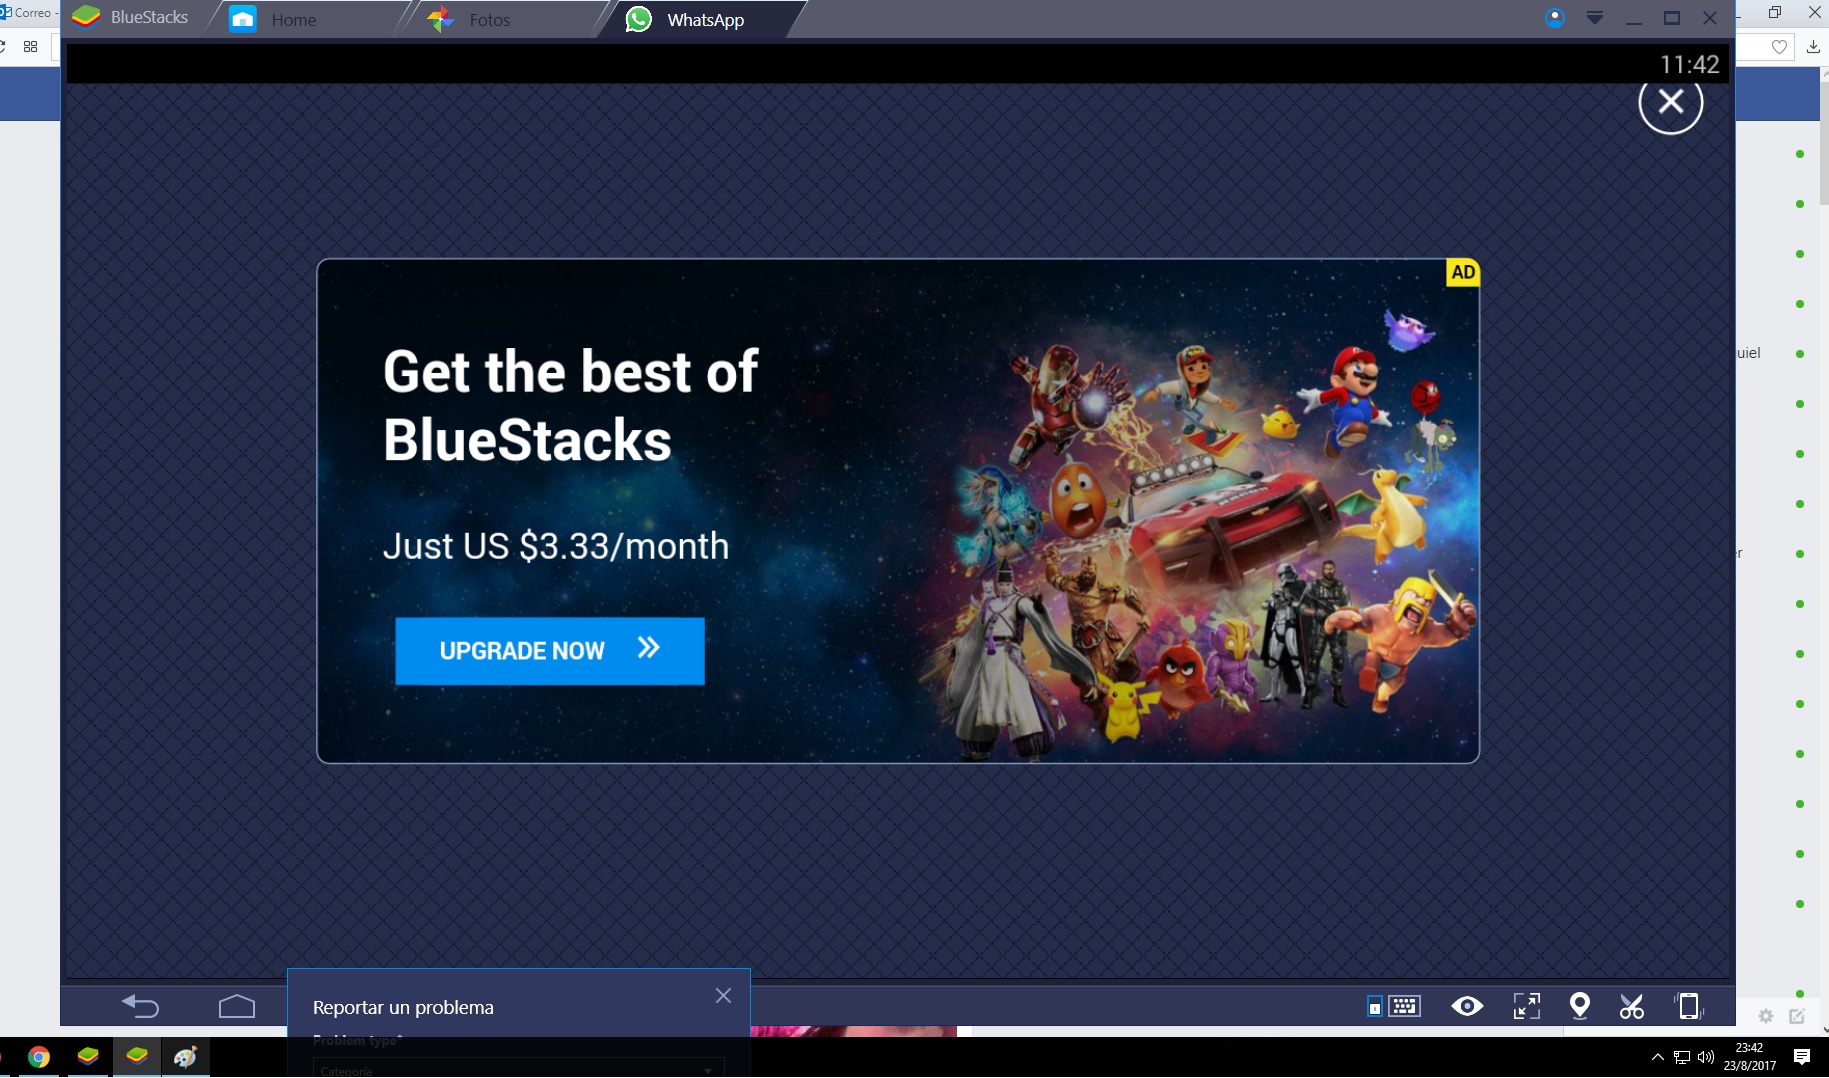The width and height of the screenshot is (1829, 1078).
Task: Click the scissors screenshot tool
Action: [x=1631, y=1006]
